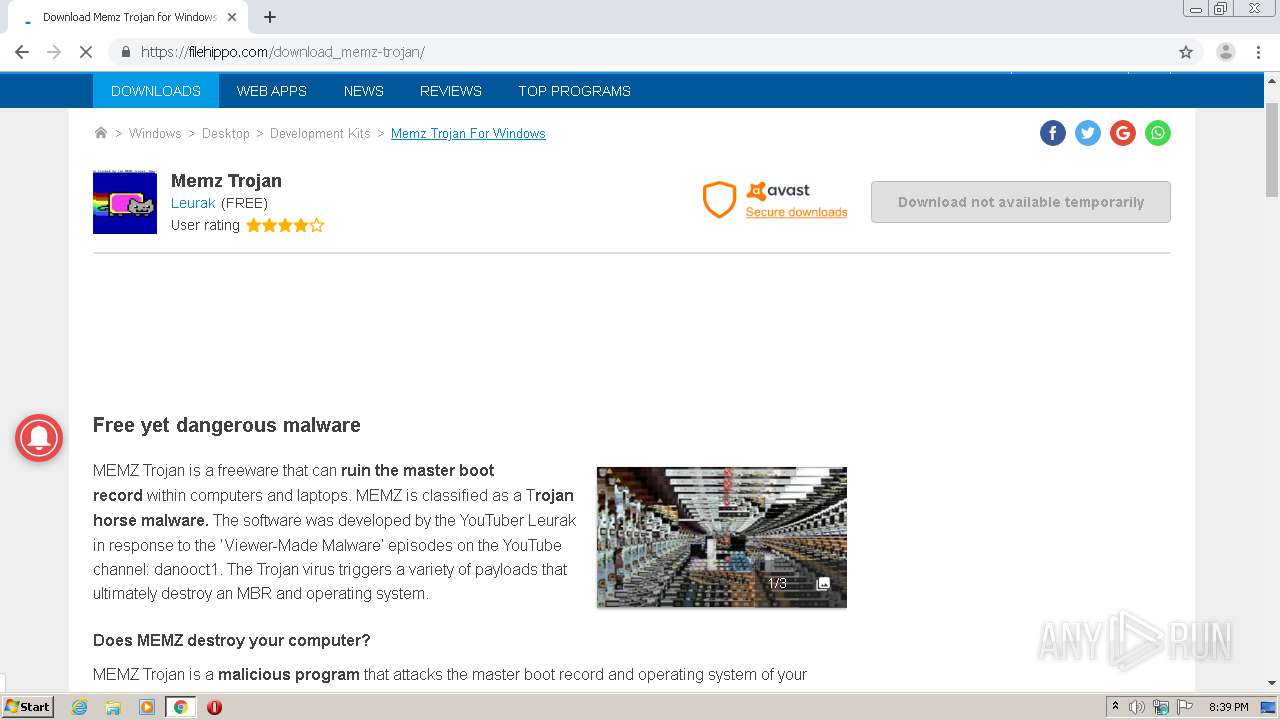Select NEWS navigation tab
1280x720 pixels.
pyautogui.click(x=364, y=91)
